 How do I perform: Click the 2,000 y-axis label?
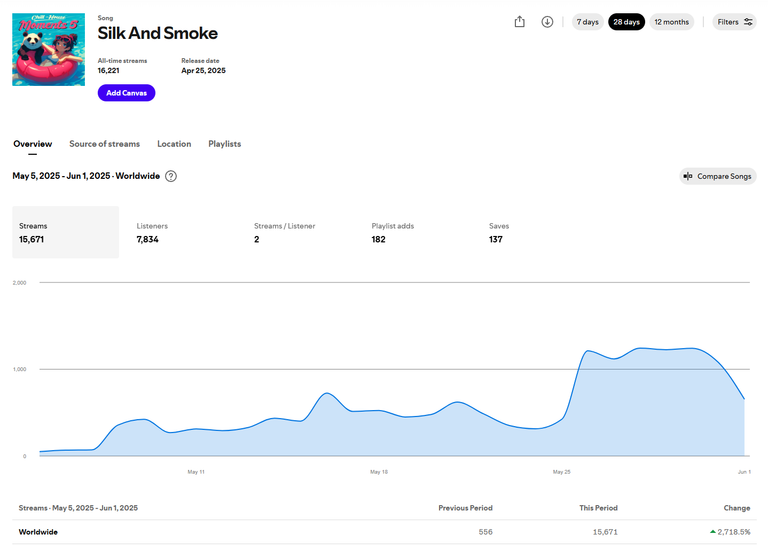coord(19,283)
